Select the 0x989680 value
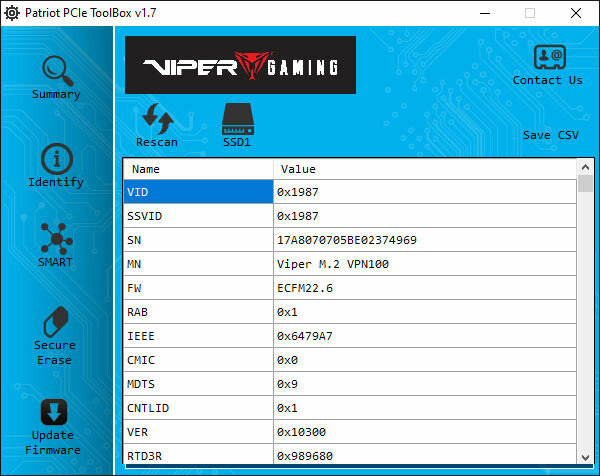The height and width of the screenshot is (476, 600). tap(425, 455)
